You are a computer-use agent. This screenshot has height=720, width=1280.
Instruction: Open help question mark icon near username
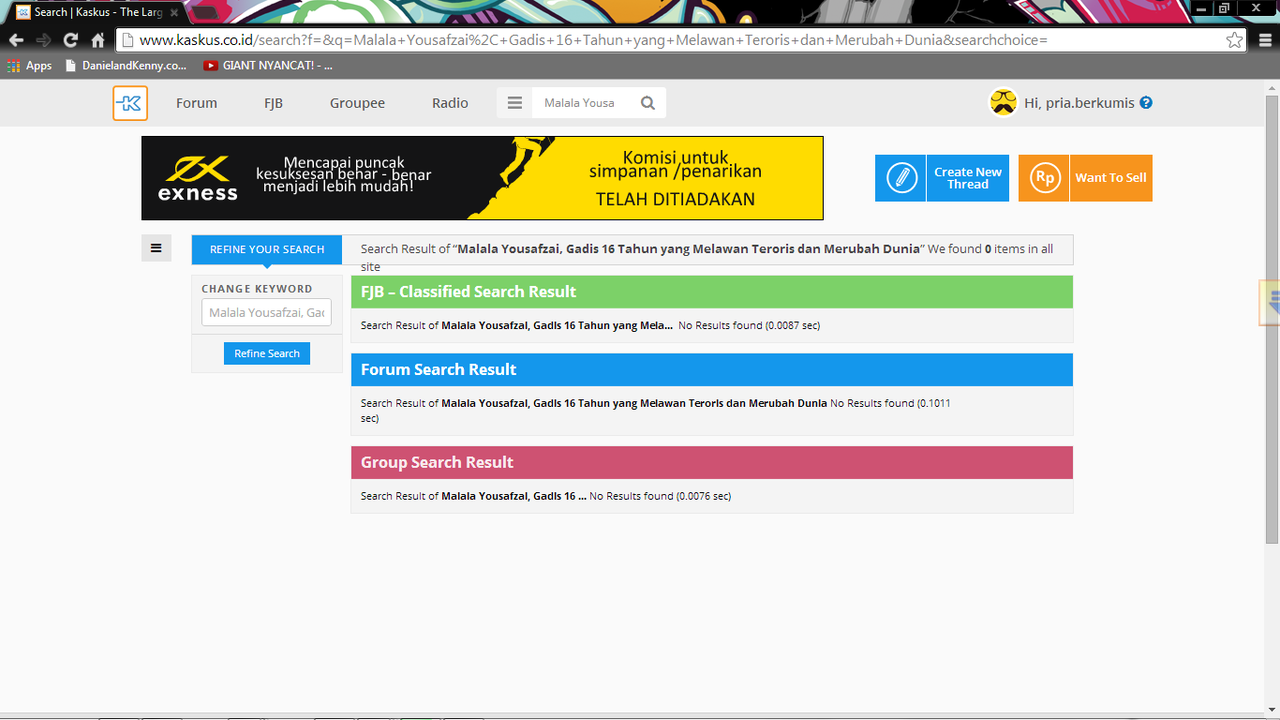pos(1146,102)
